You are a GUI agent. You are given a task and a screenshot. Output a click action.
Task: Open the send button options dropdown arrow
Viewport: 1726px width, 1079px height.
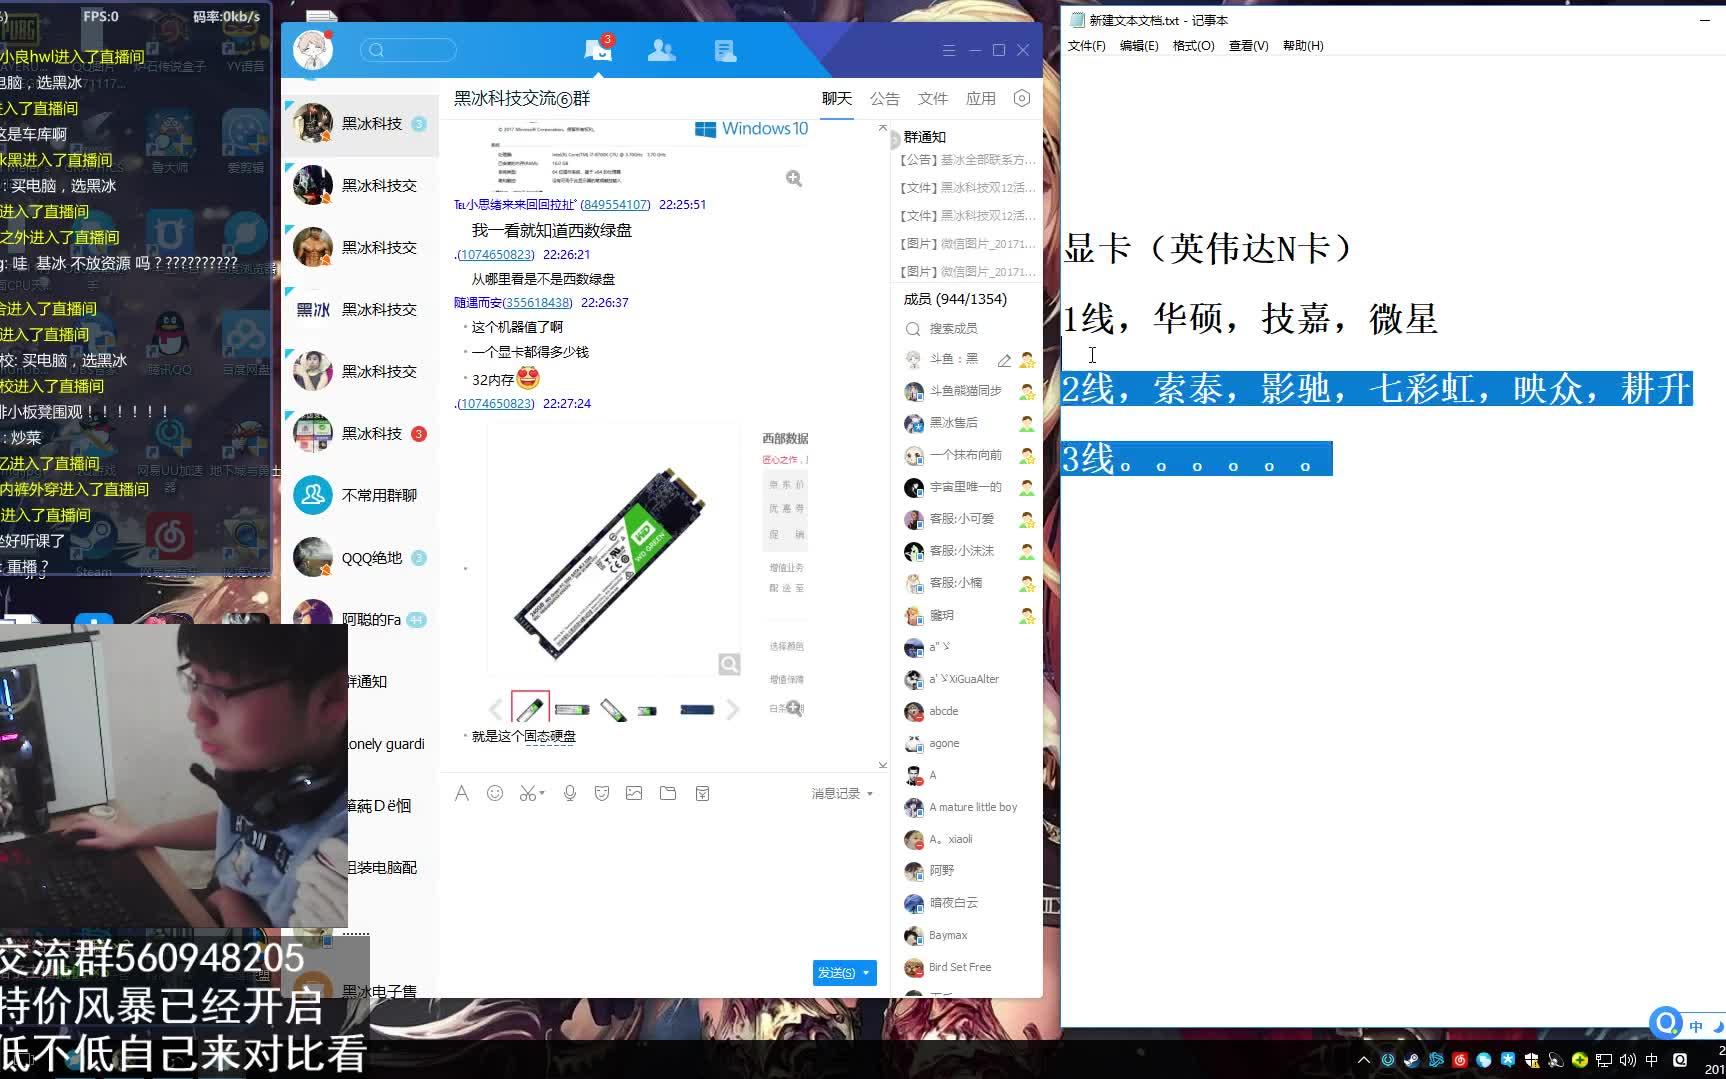point(866,973)
